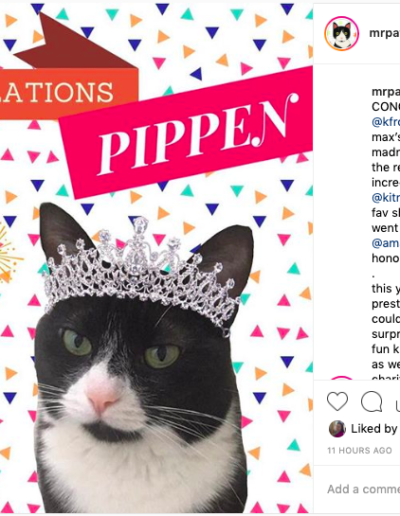
Task: Open the @kitr mention in the caption
Action: [386, 197]
